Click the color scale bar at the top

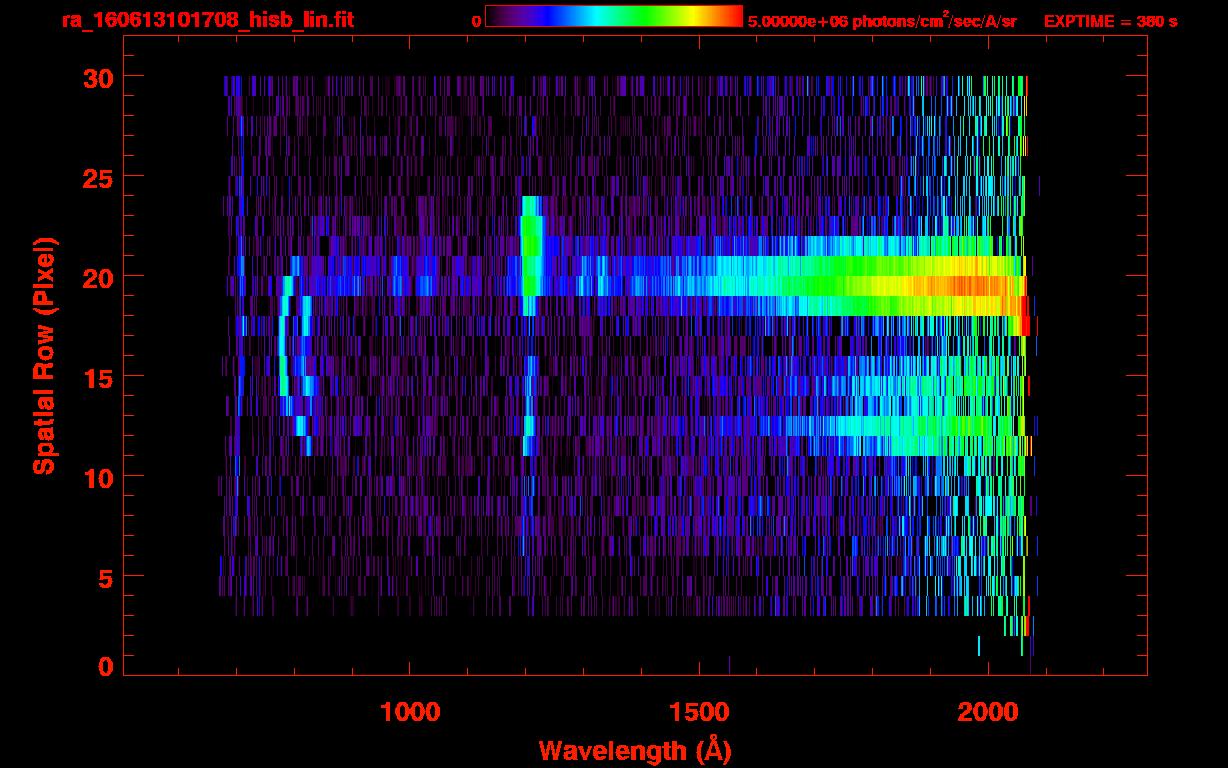pos(613,16)
